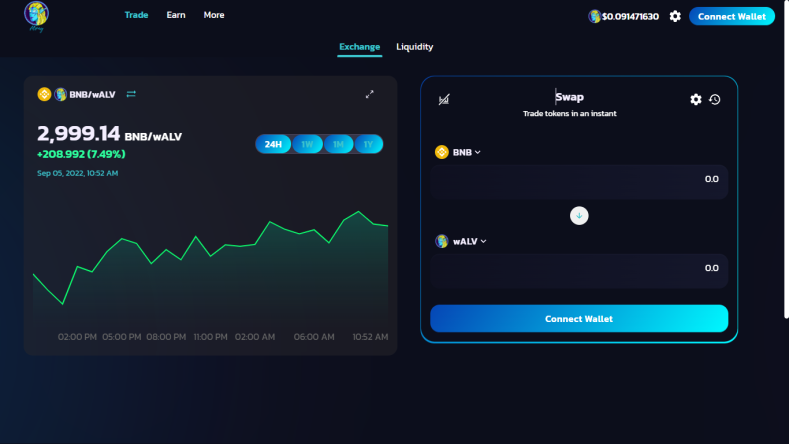Expand the price chart to fullscreen
789x444 pixels.
(369, 94)
